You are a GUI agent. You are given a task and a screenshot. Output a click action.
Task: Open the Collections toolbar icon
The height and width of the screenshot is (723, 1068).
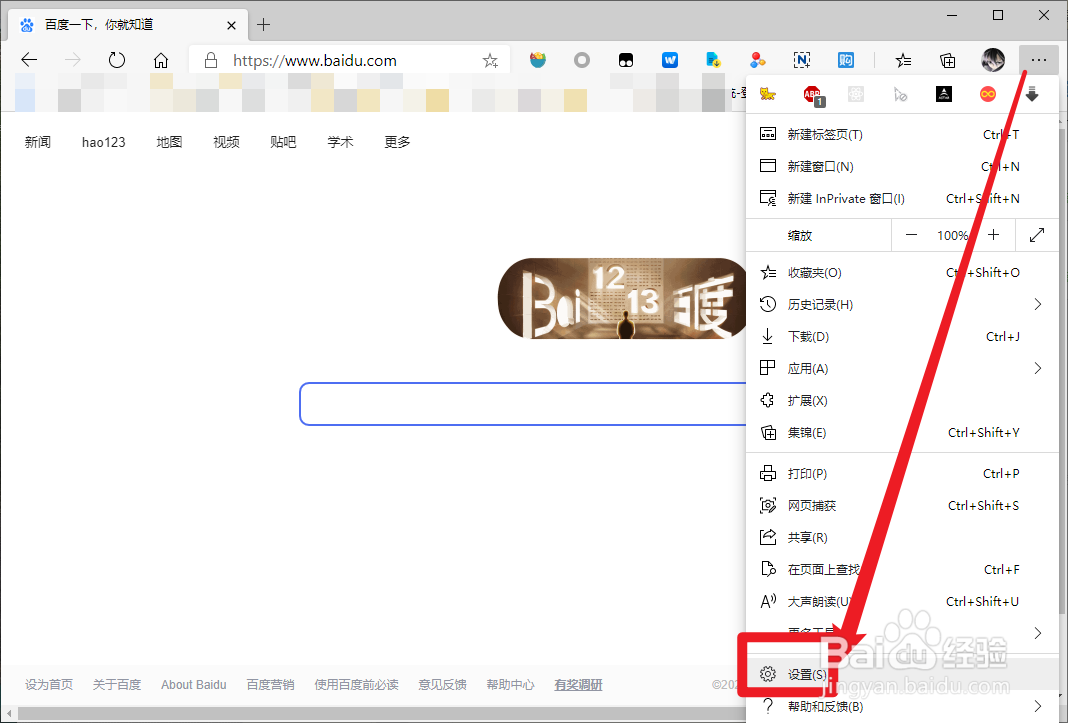(x=947, y=61)
